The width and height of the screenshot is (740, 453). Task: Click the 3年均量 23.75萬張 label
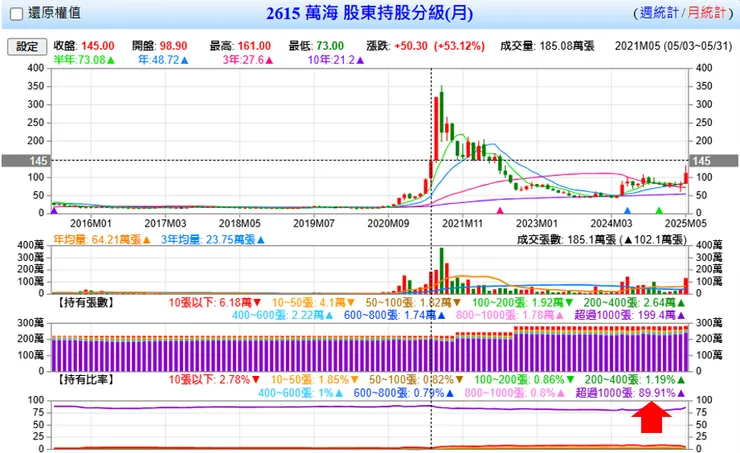click(x=213, y=239)
